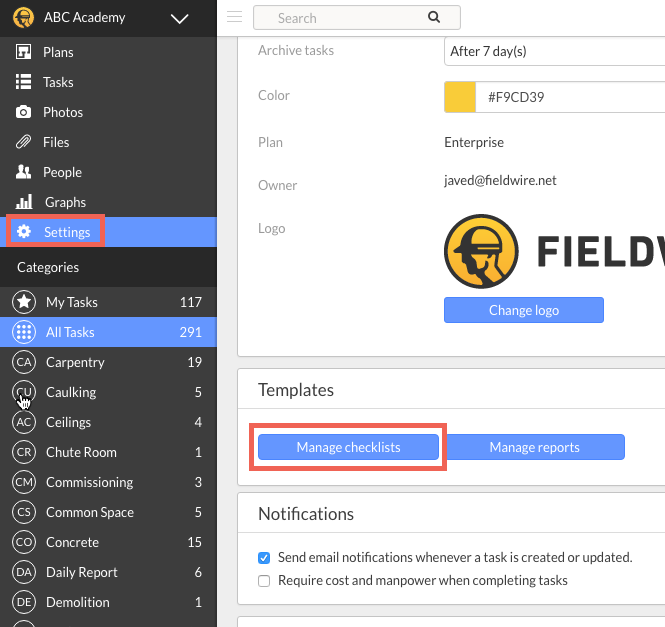Image resolution: width=665 pixels, height=627 pixels.
Task: Select the Daily Report category label
Action: point(81,572)
